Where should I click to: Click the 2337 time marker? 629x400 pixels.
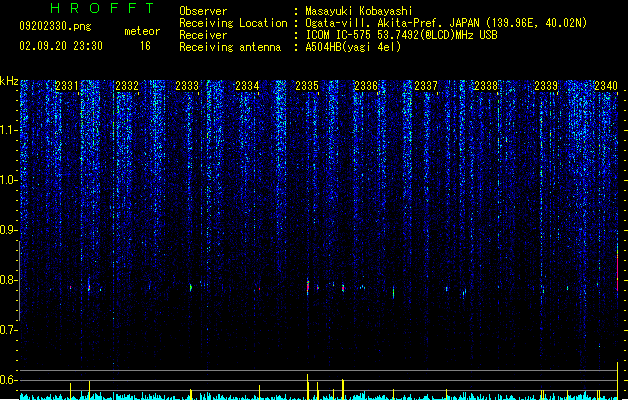(426, 86)
